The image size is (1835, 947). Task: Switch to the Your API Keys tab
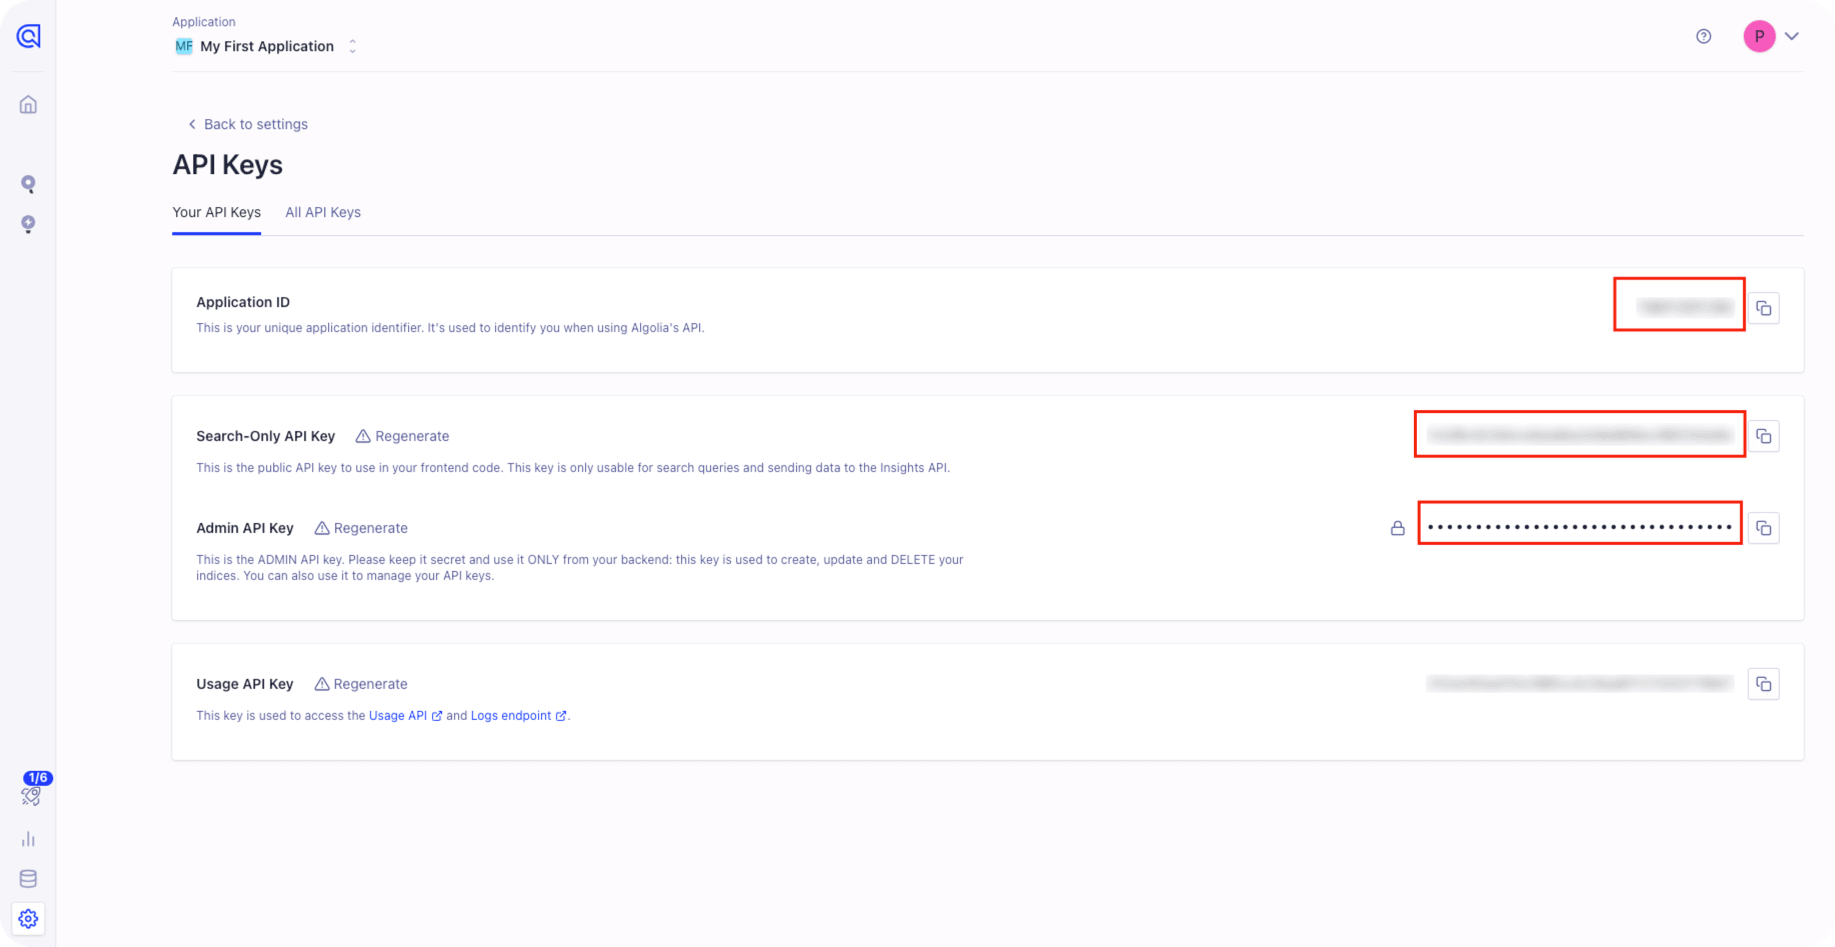[x=216, y=212]
